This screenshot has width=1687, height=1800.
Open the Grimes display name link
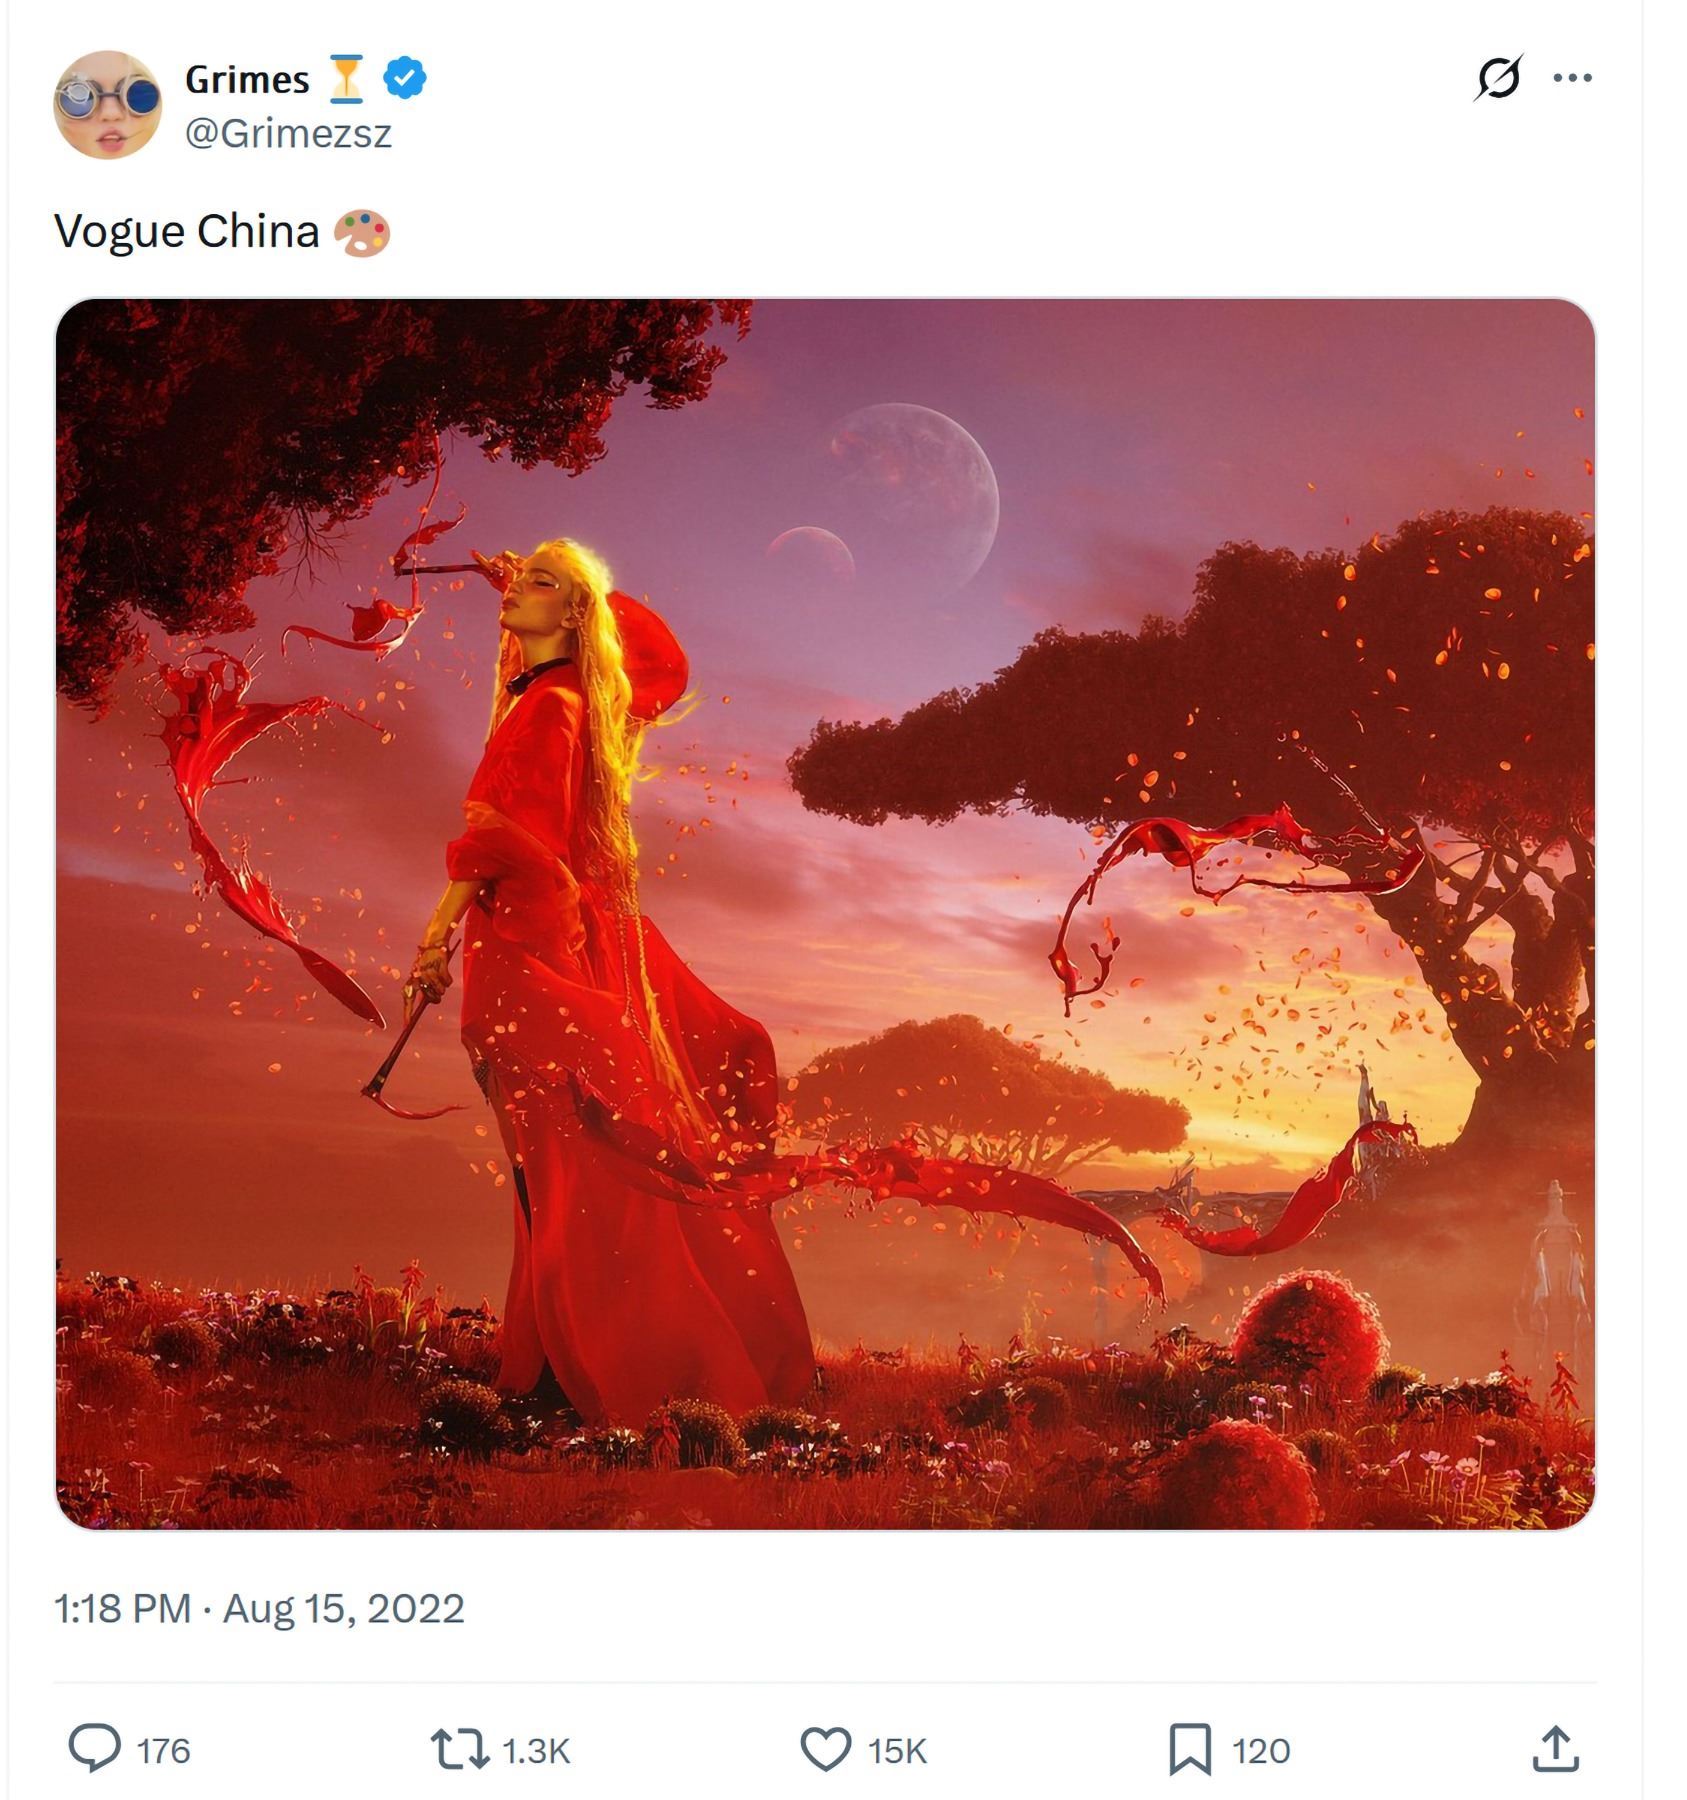247,80
